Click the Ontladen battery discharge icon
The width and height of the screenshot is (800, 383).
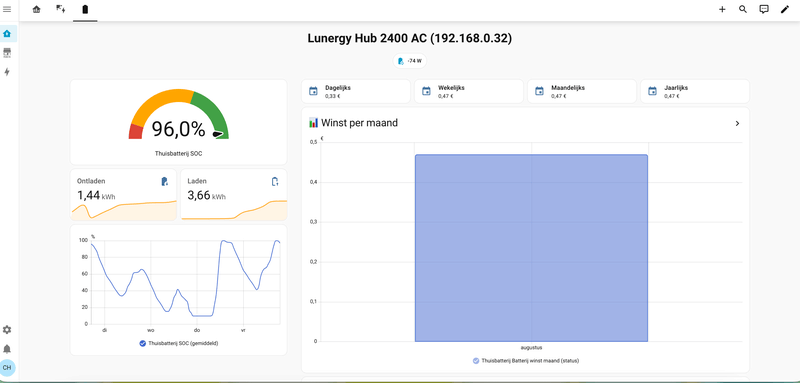pyautogui.click(x=164, y=182)
